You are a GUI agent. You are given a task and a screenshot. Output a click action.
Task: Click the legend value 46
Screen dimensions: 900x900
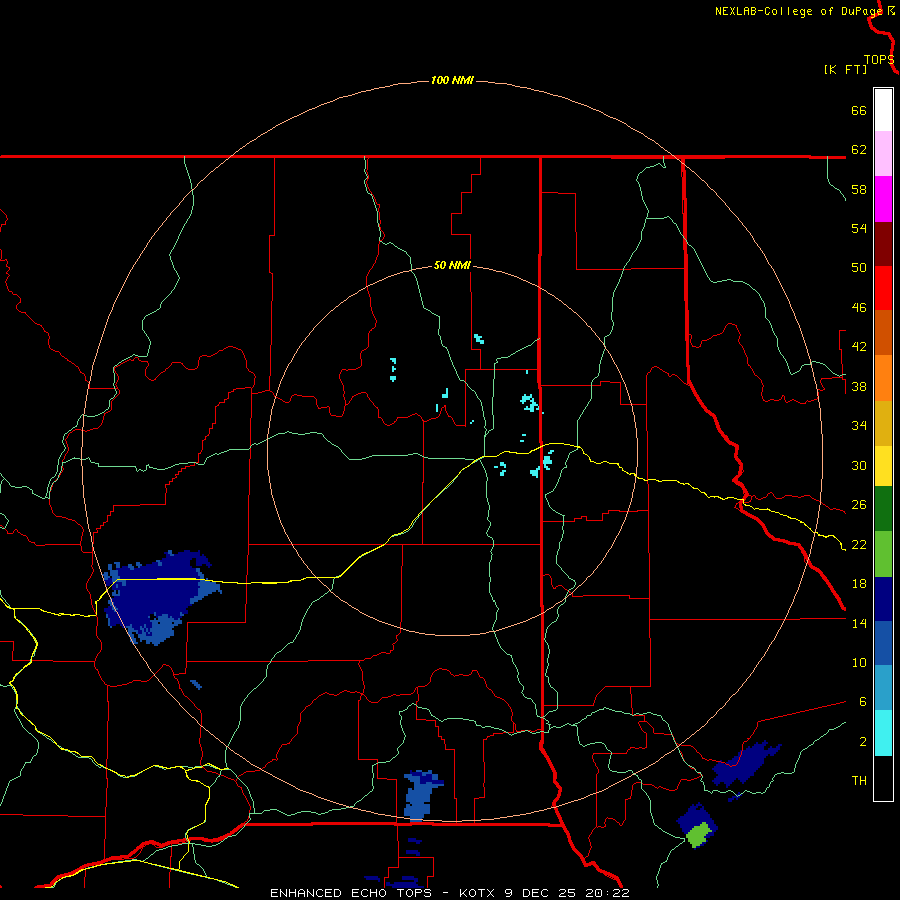point(859,308)
